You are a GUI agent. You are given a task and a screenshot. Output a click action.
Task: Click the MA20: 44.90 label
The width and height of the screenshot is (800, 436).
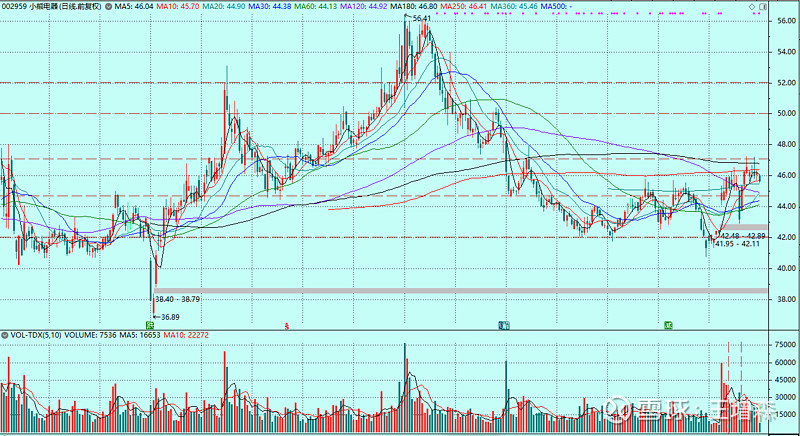coord(223,7)
